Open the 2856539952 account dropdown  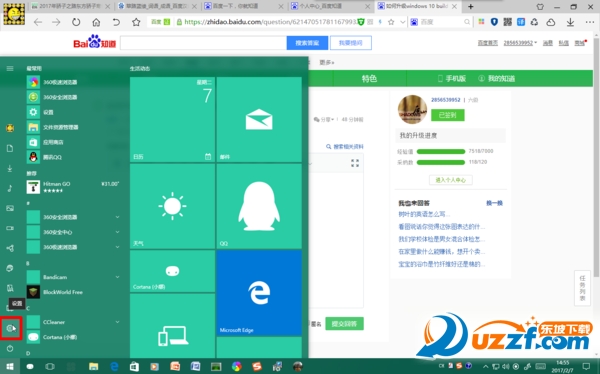pos(520,43)
